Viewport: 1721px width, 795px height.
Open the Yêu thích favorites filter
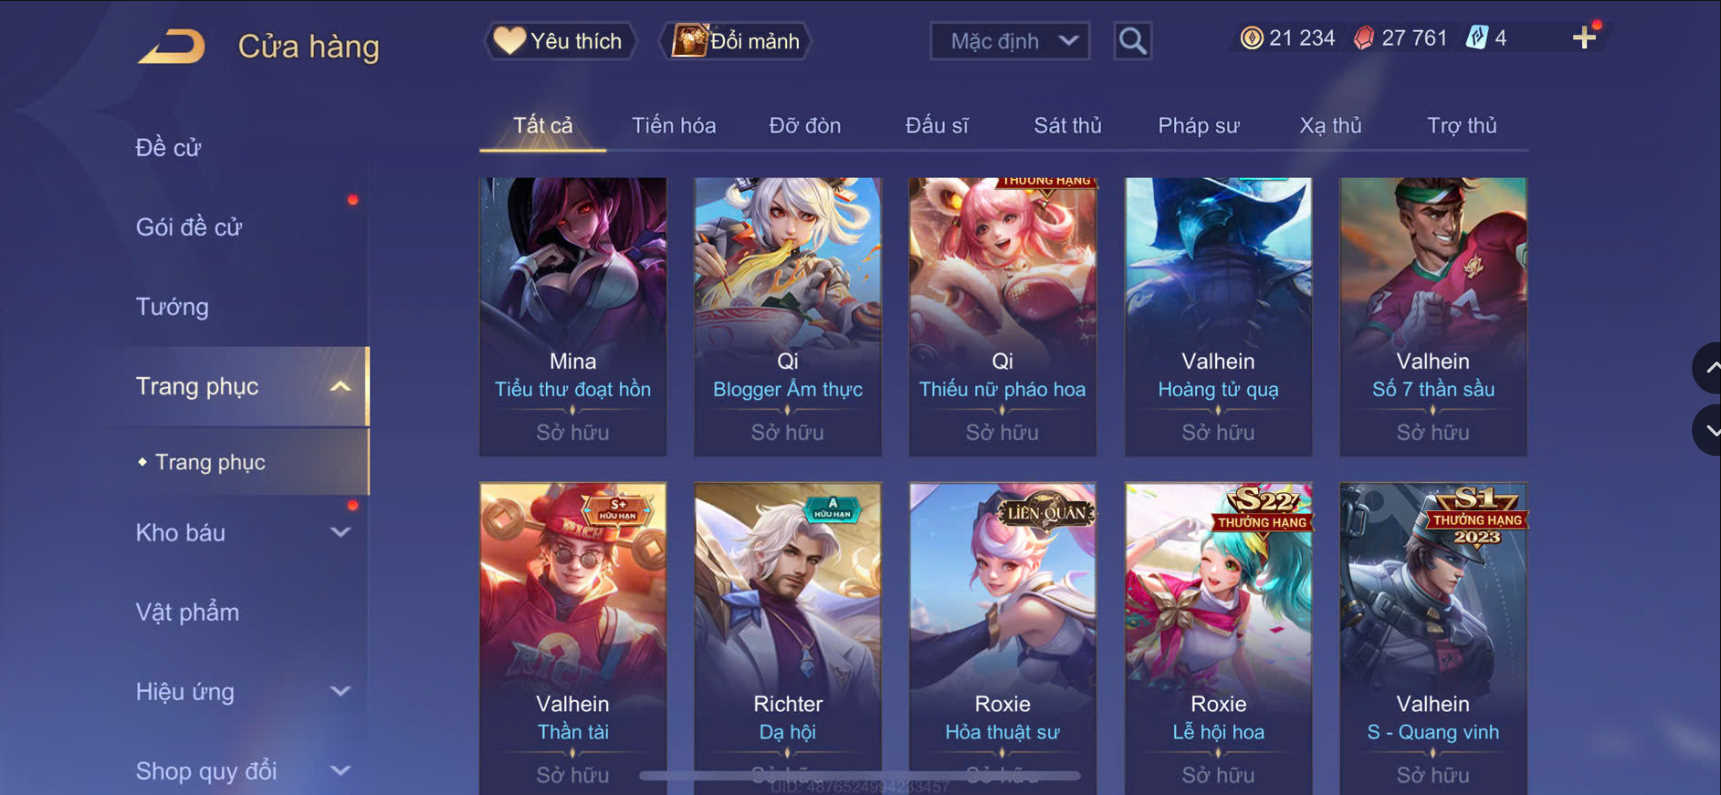[560, 41]
